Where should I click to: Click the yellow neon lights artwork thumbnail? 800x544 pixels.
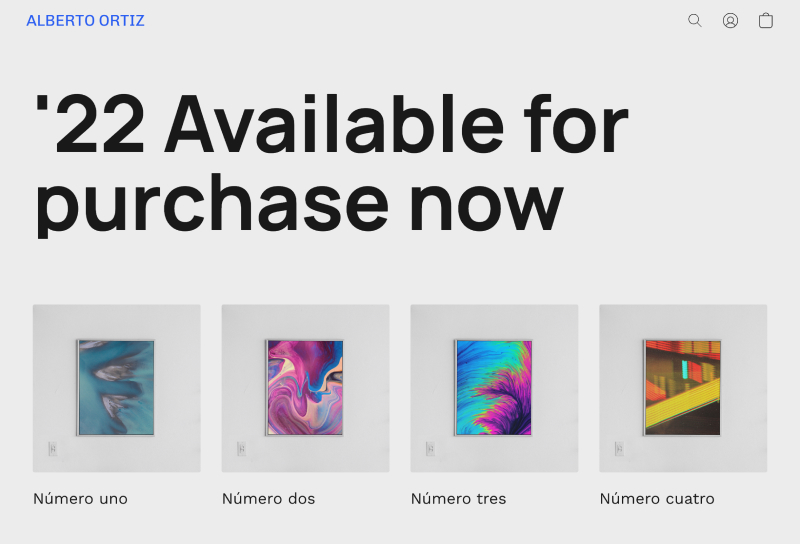[683, 387]
